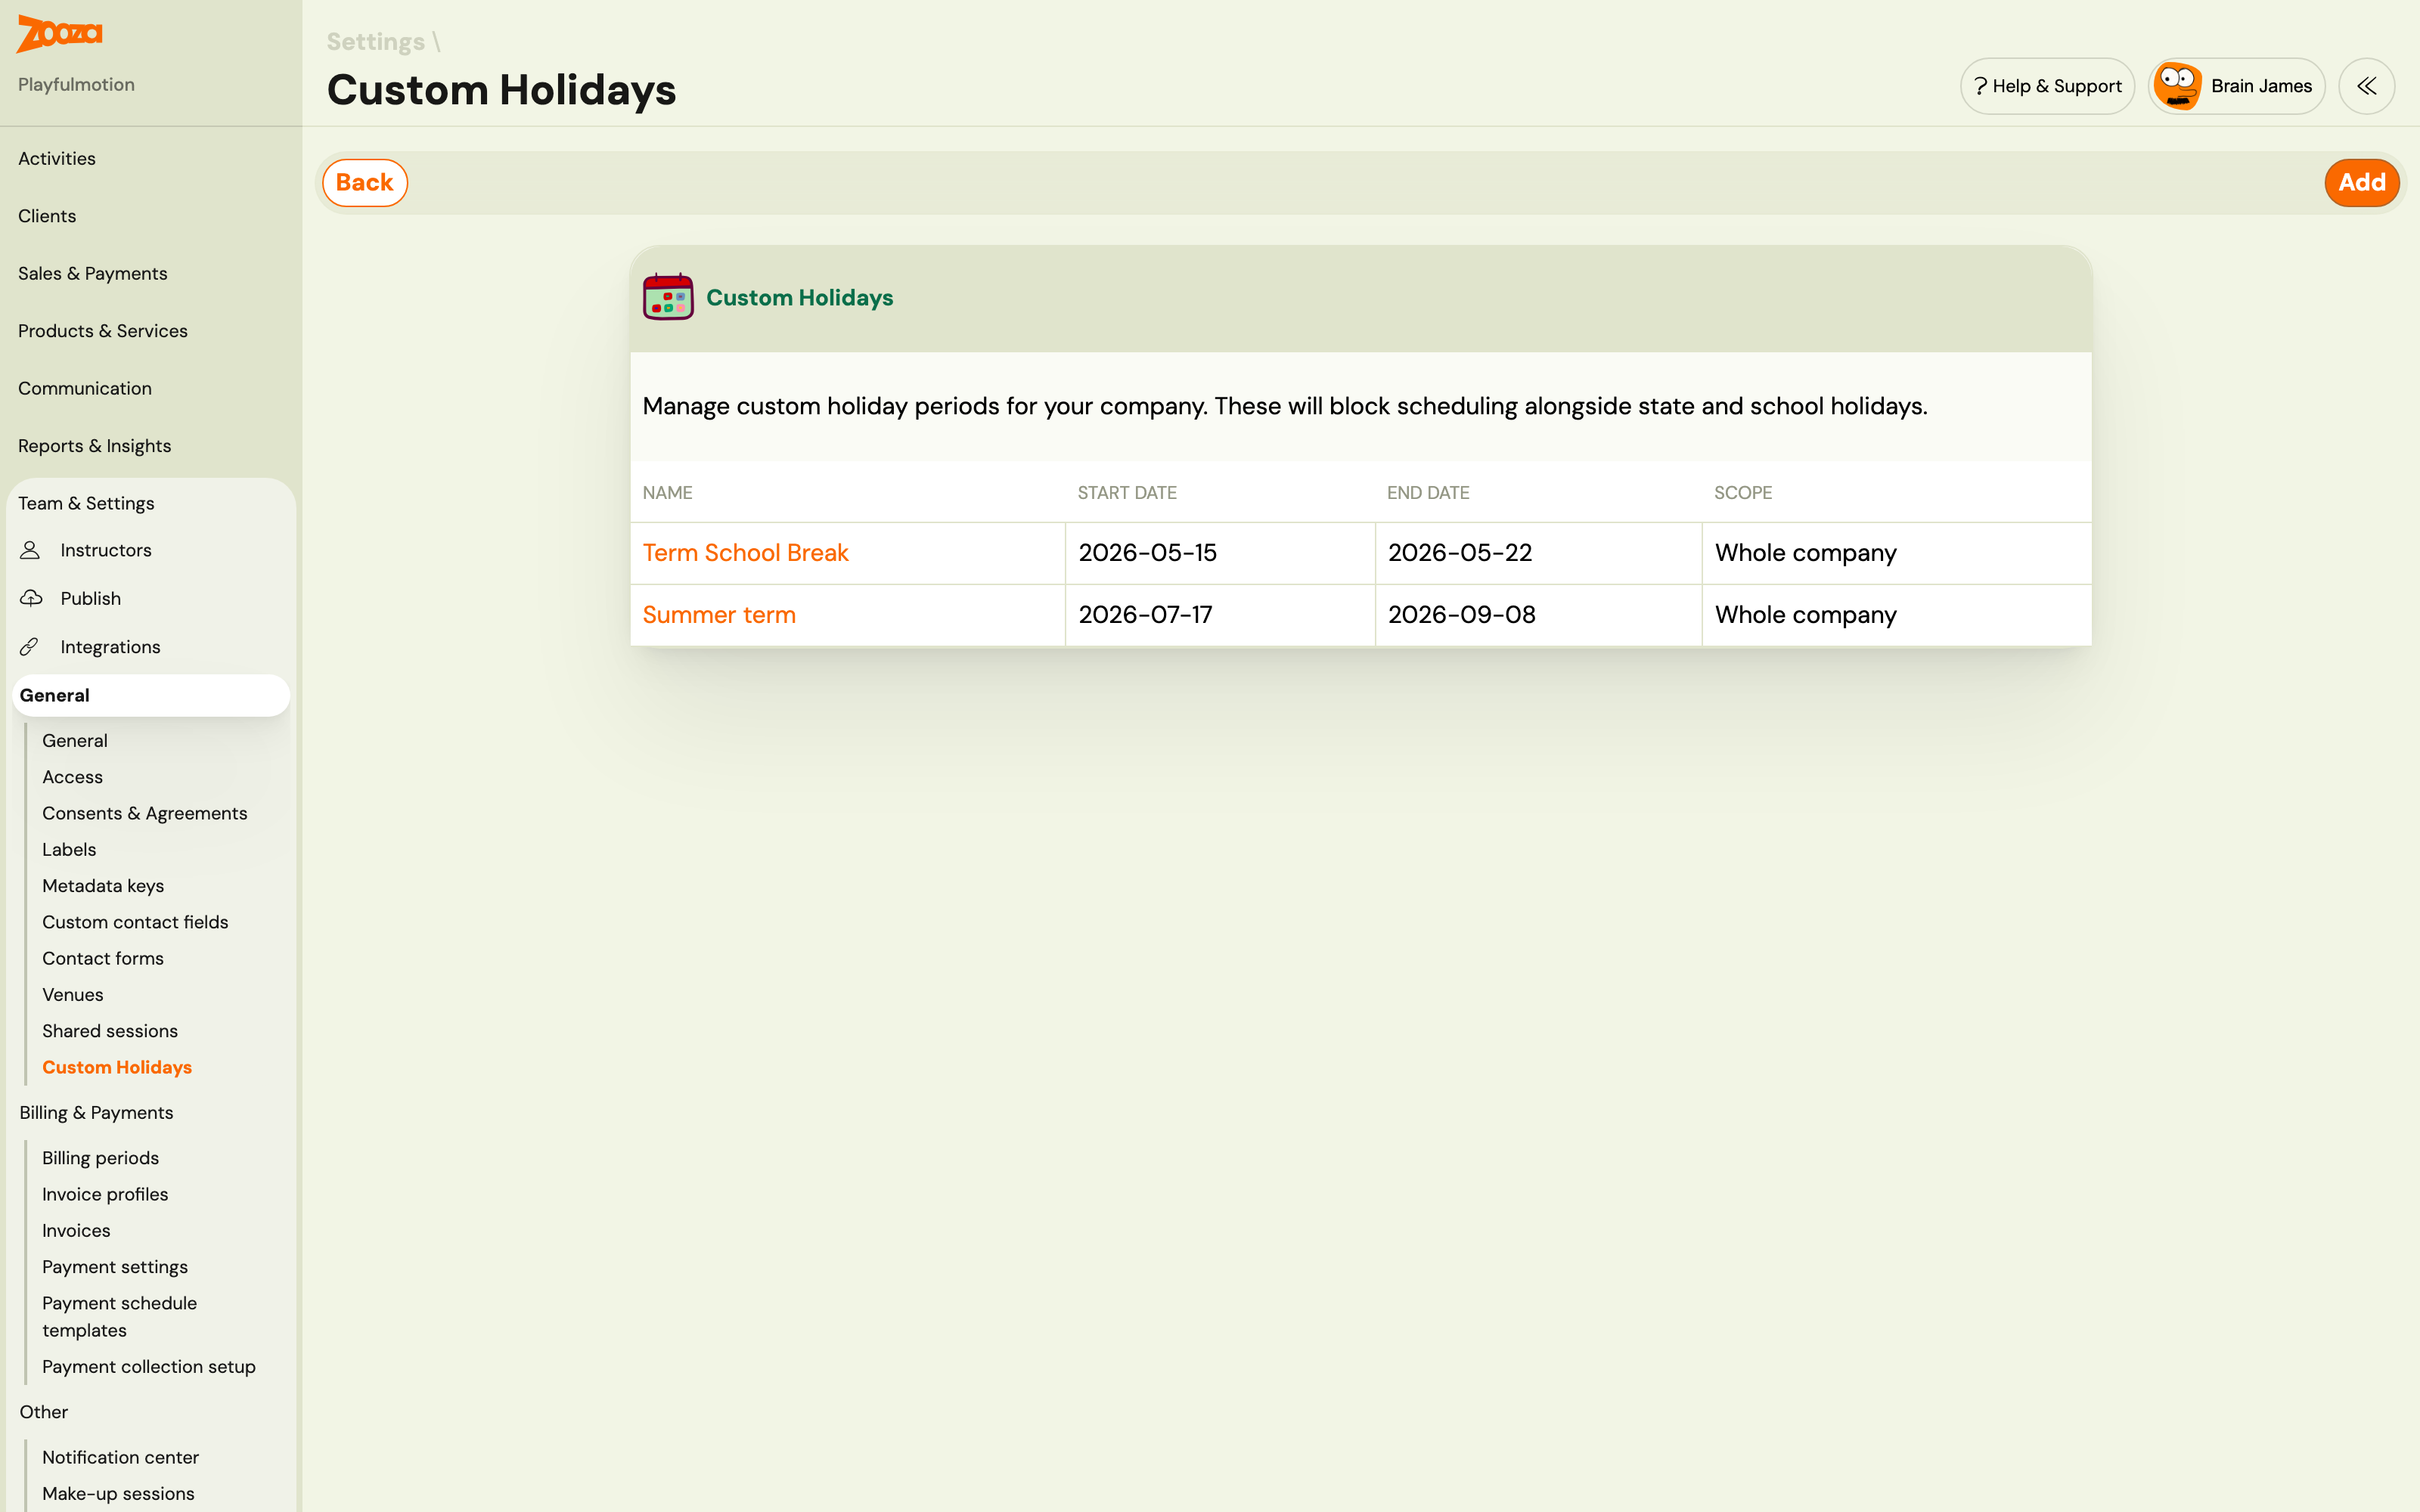Open Contact forms
The height and width of the screenshot is (1512, 2420).
tap(103, 959)
